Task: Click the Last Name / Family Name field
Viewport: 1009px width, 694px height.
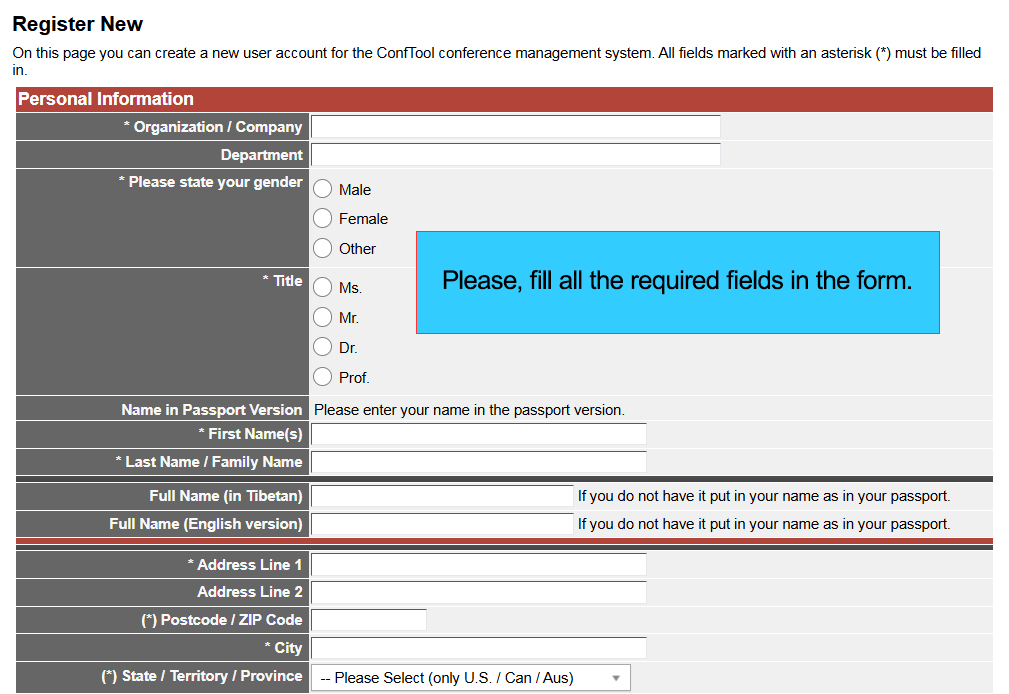Action: point(478,462)
